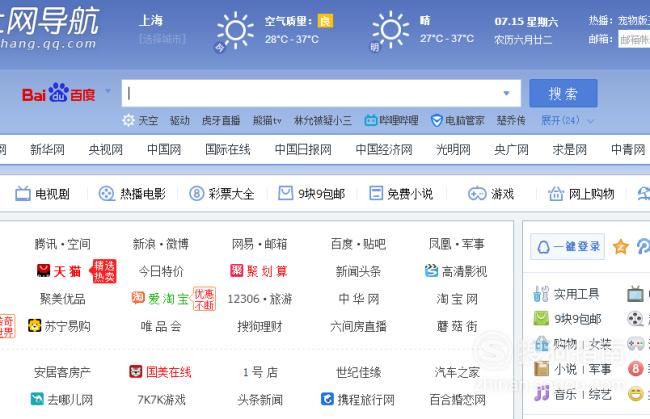Click the 电视剧 TV icon
The height and width of the screenshot is (419, 650).
click(x=23, y=194)
